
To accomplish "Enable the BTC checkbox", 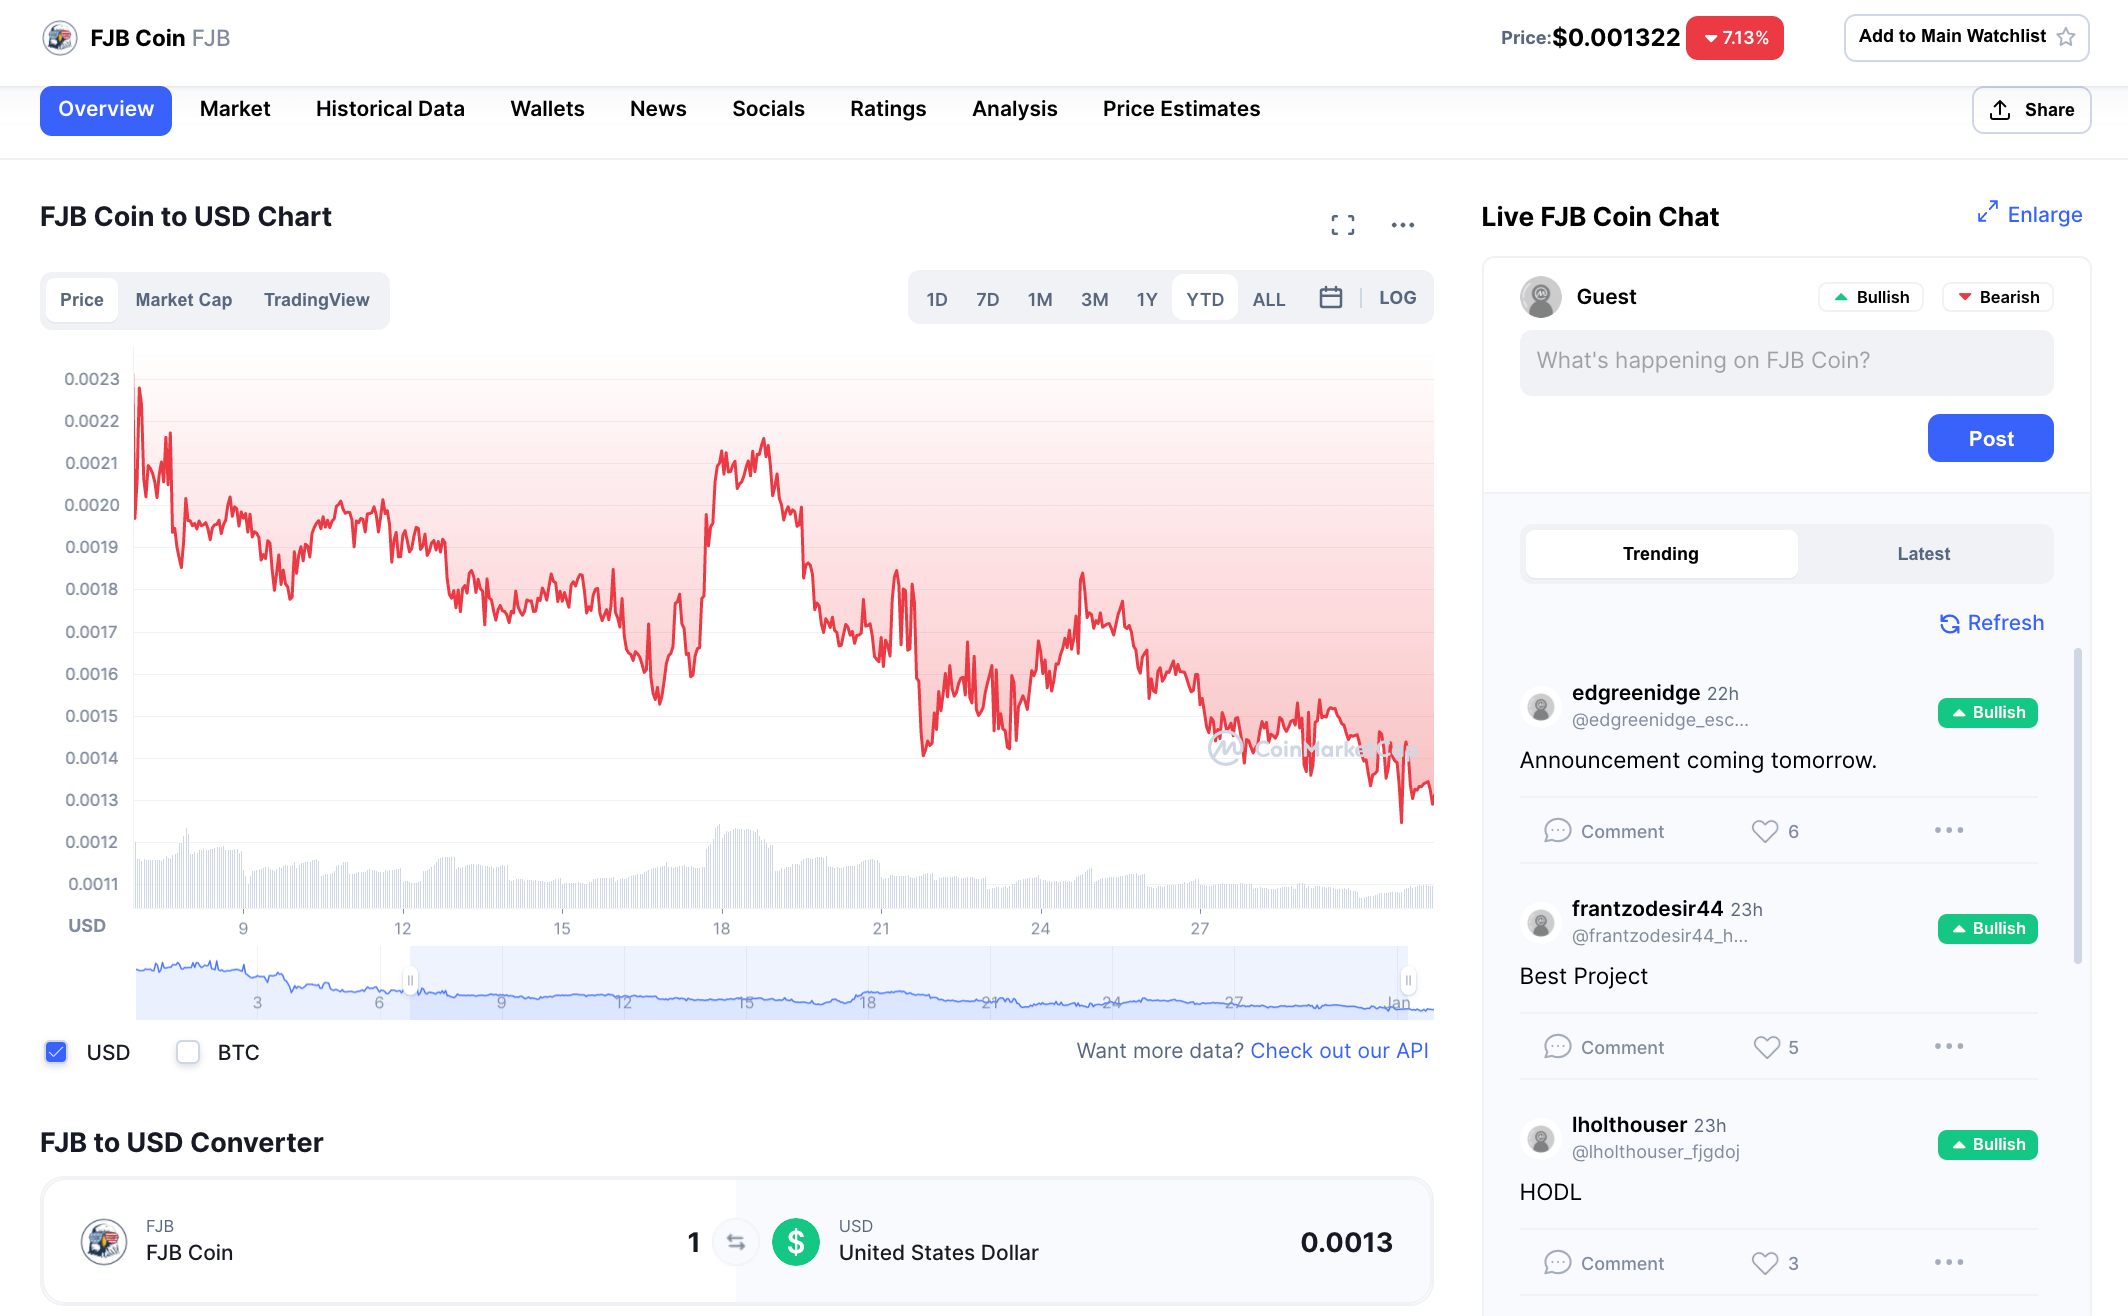I will (188, 1052).
